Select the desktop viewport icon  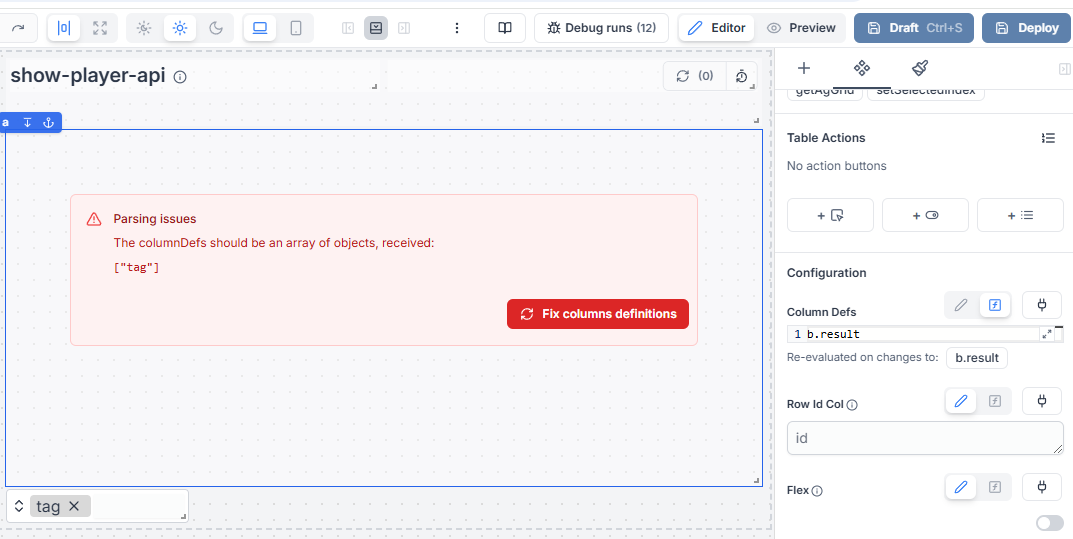260,28
